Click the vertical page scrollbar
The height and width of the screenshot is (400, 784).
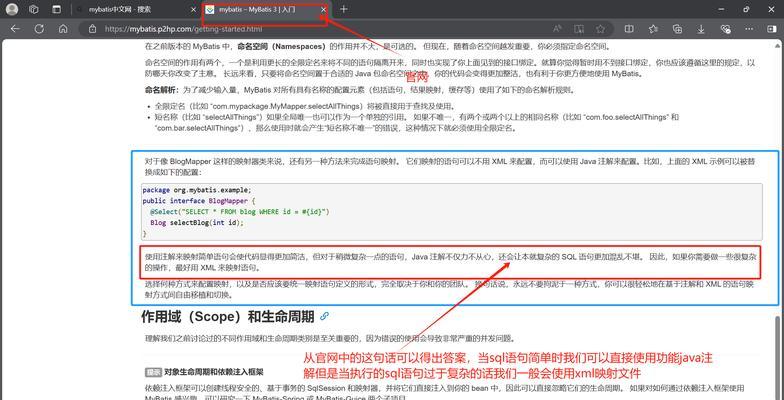pyautogui.click(x=780, y=358)
